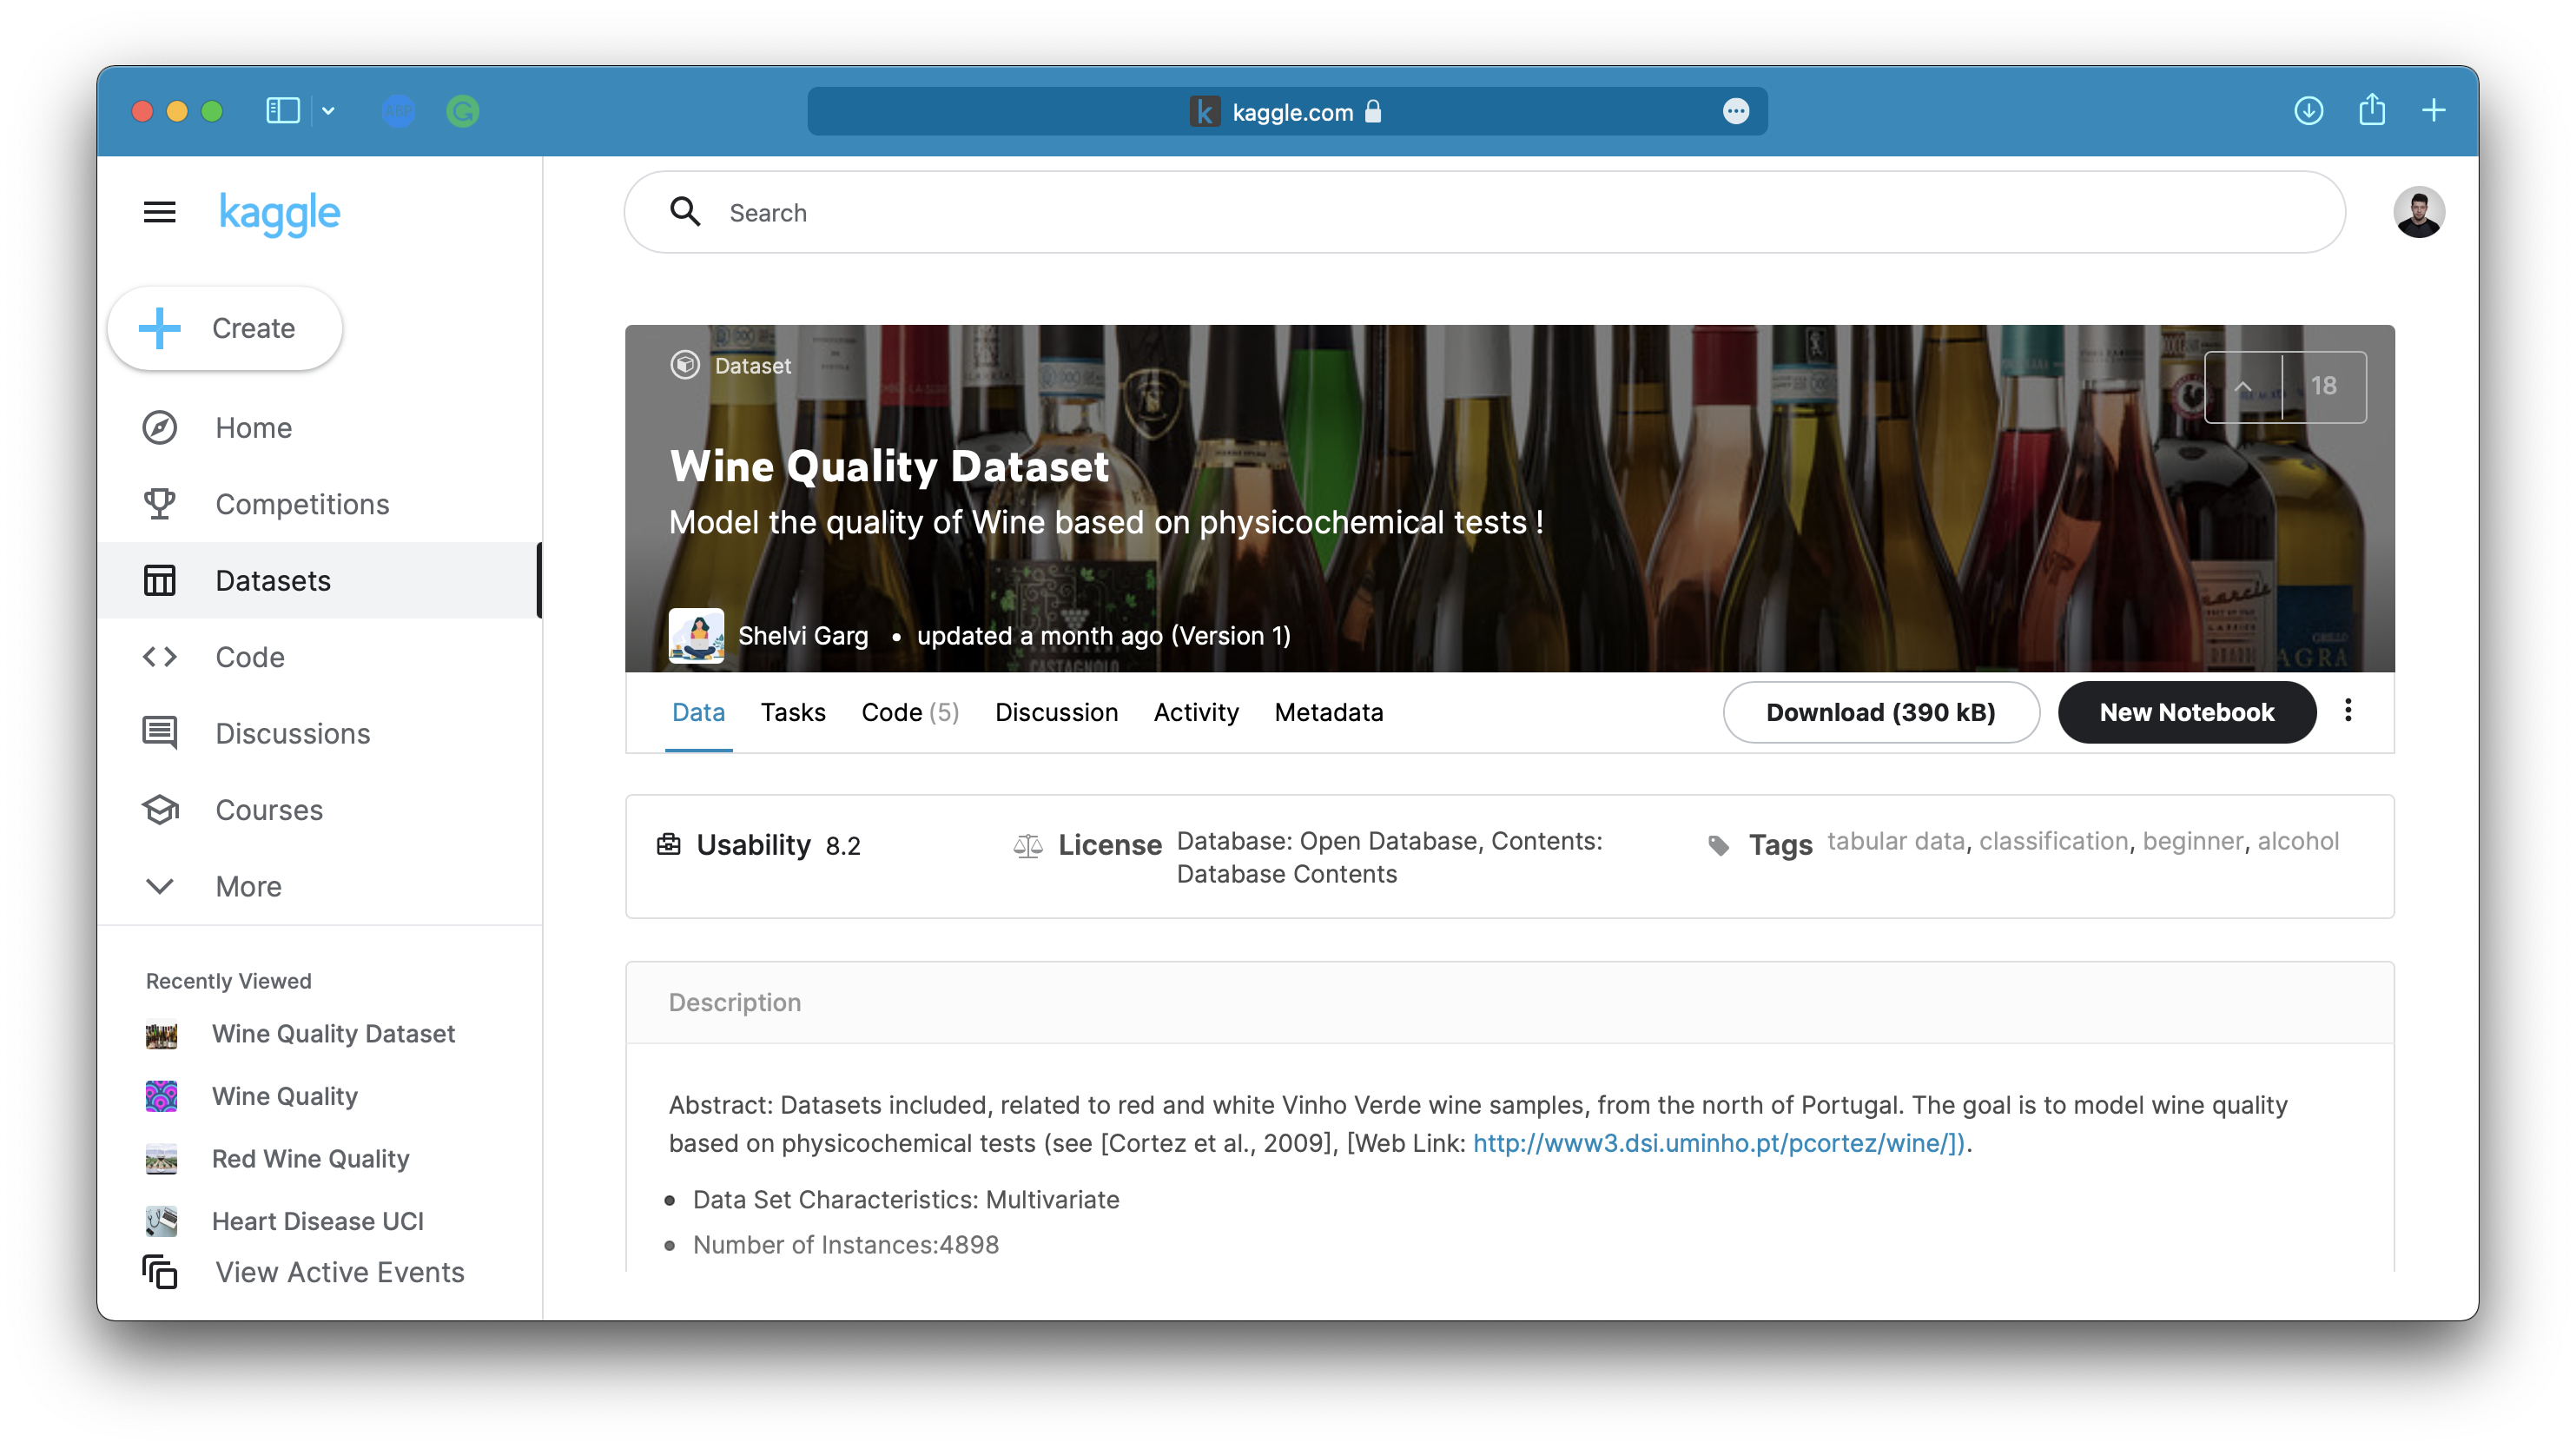Collapse the Description section
2576x1449 pixels.
pyautogui.click(x=735, y=1001)
